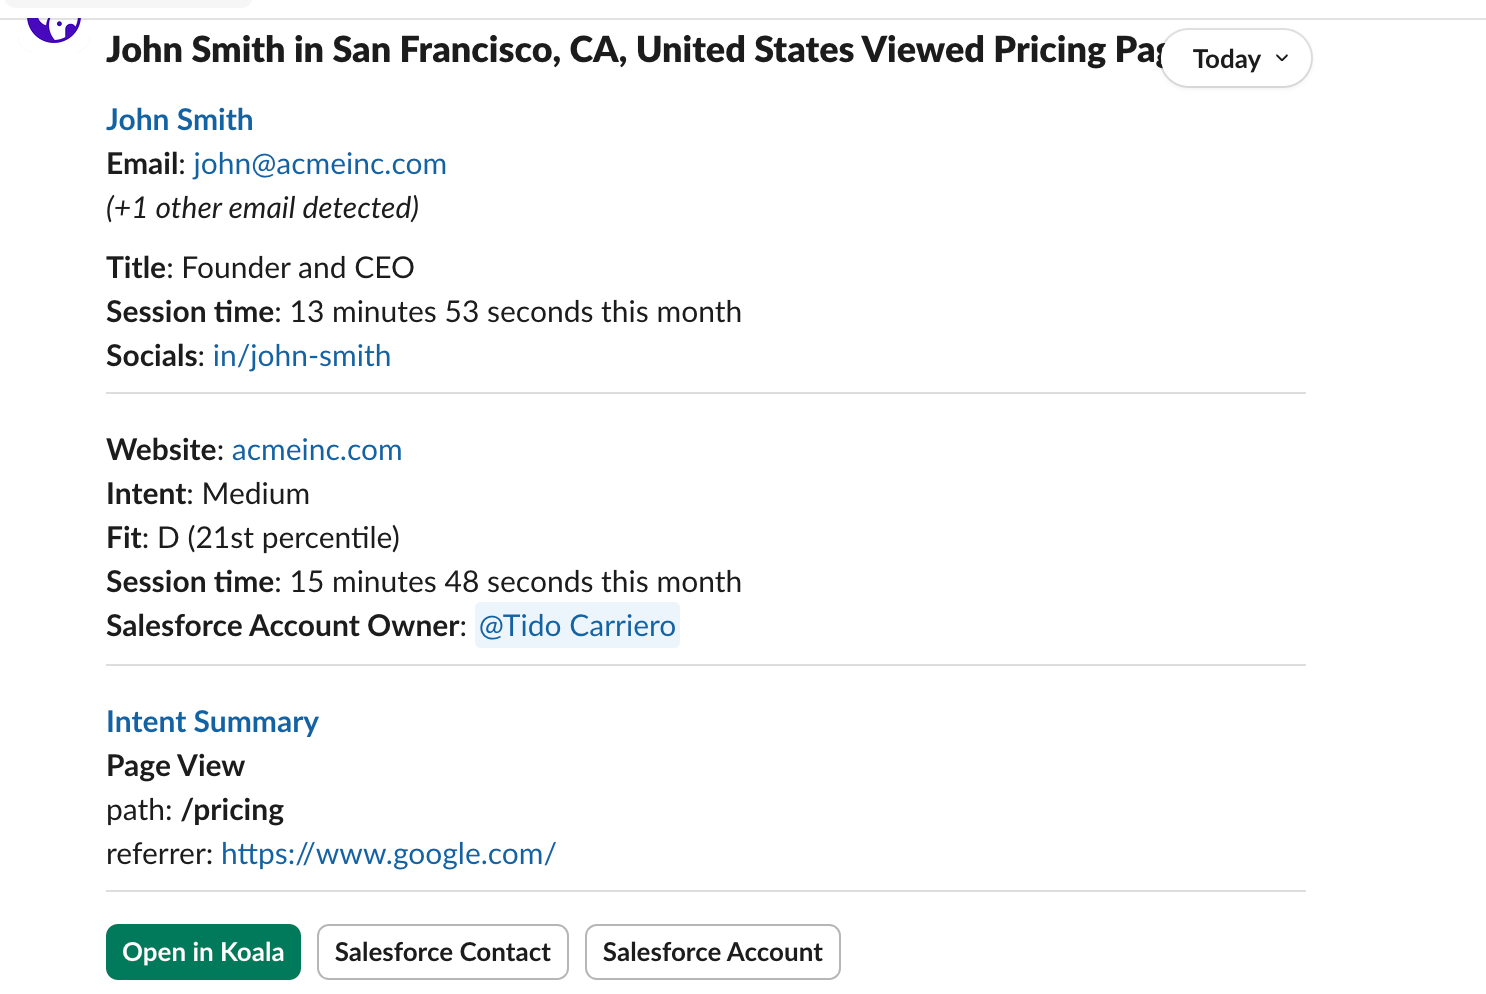This screenshot has width=1486, height=994.
Task: Click the Open in Koala button
Action: click(x=204, y=952)
